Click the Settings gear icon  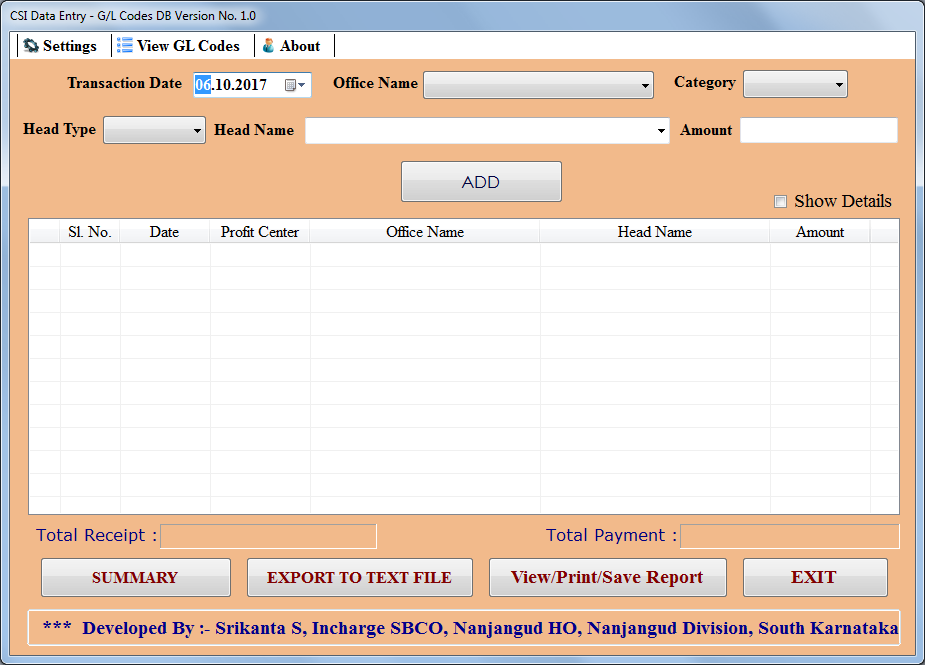point(29,45)
